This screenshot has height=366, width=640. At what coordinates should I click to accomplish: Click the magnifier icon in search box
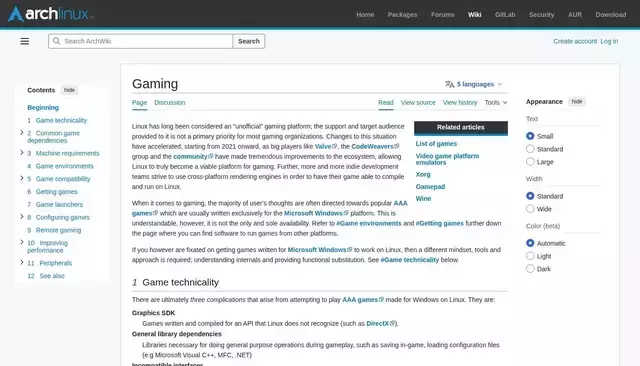pyautogui.click(x=56, y=41)
